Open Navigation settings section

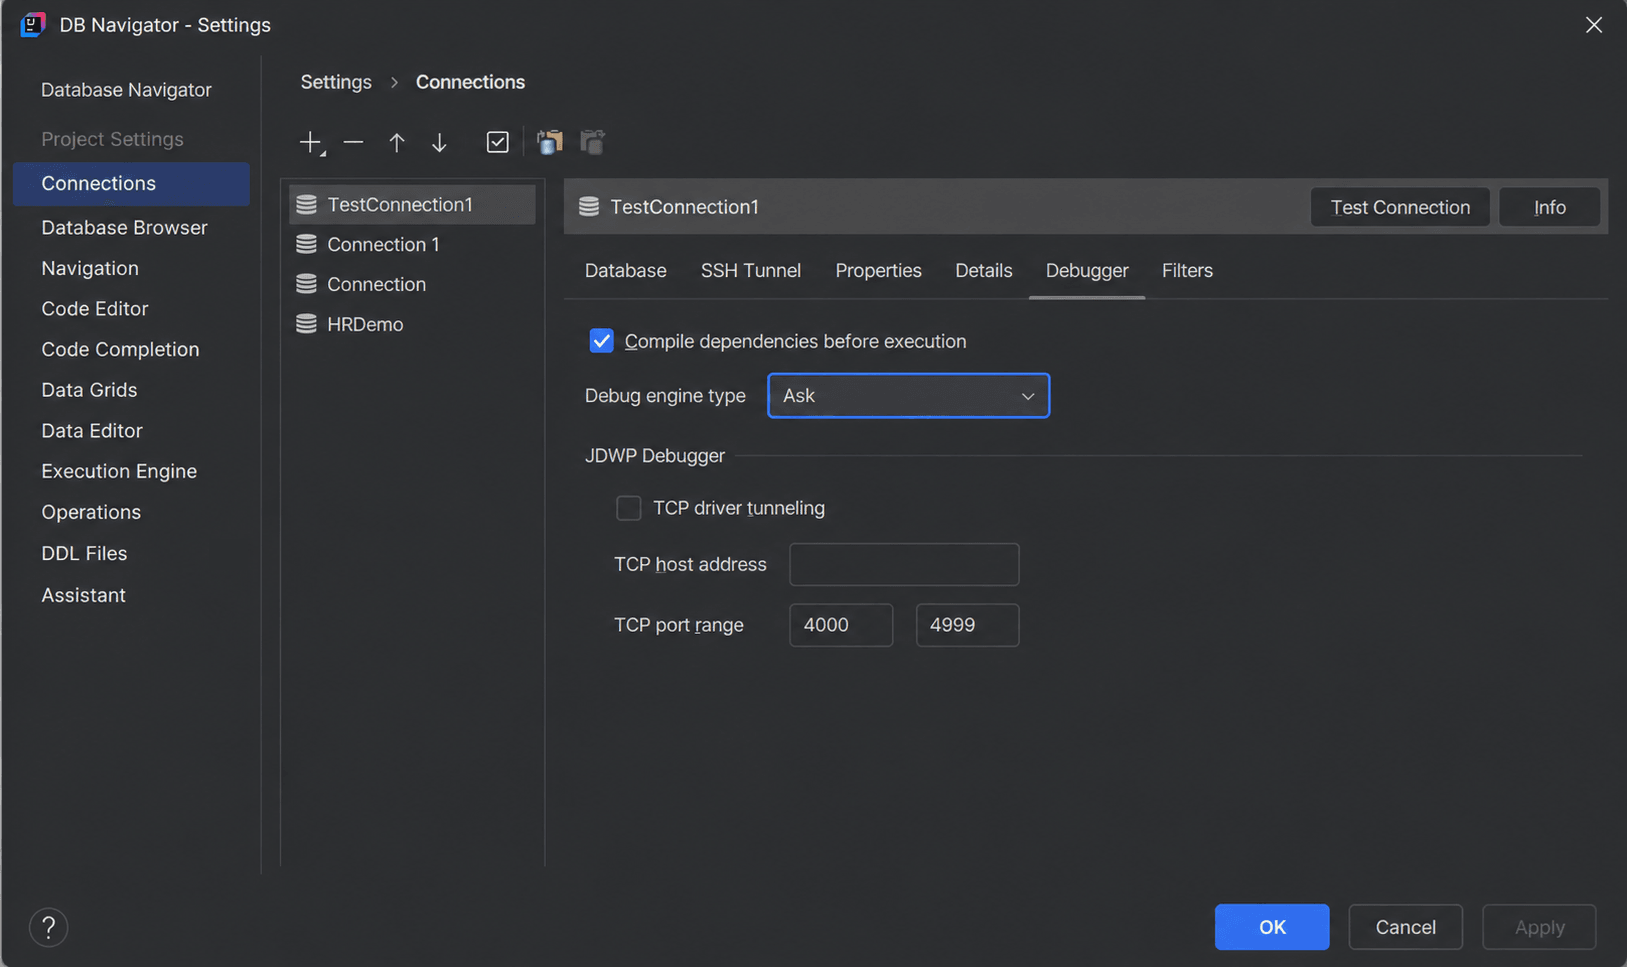pos(90,268)
